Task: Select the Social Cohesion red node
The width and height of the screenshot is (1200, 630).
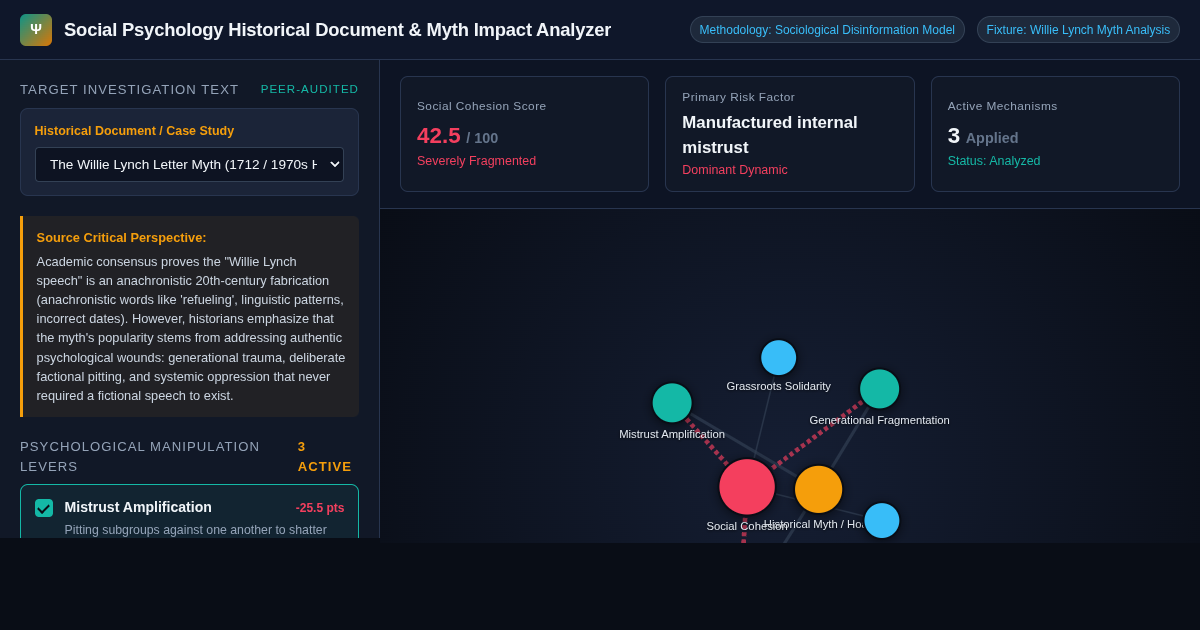Action: tap(747, 487)
